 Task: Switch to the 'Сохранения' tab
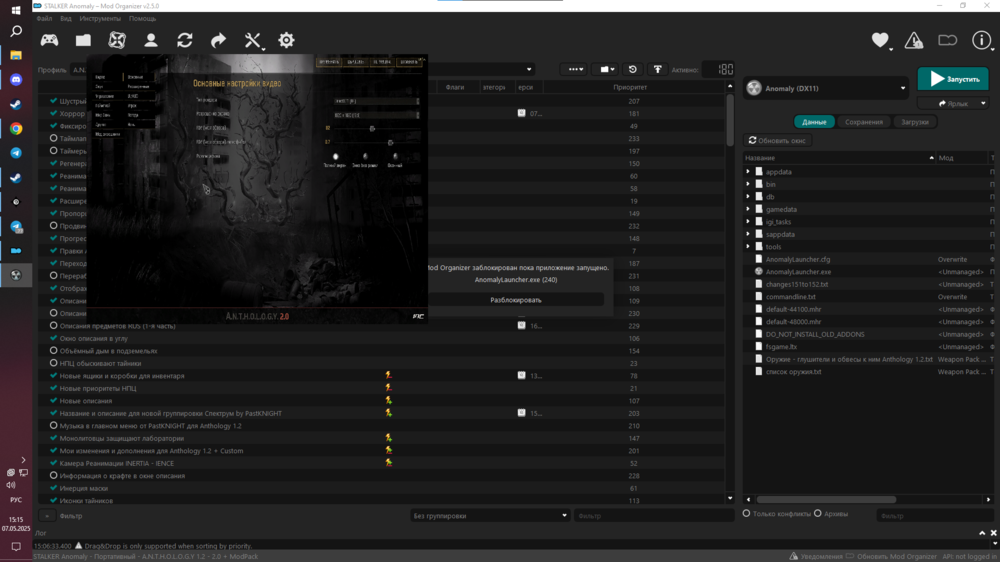click(863, 122)
